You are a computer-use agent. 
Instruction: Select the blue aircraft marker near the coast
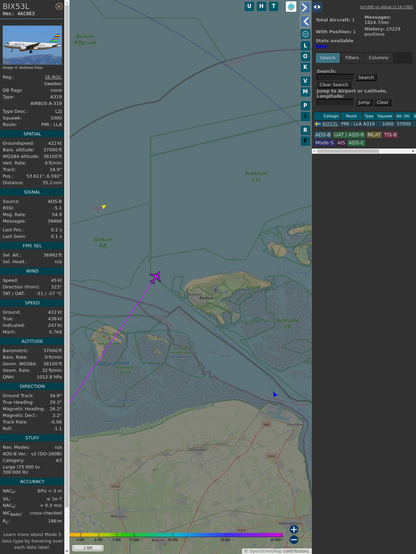[275, 394]
